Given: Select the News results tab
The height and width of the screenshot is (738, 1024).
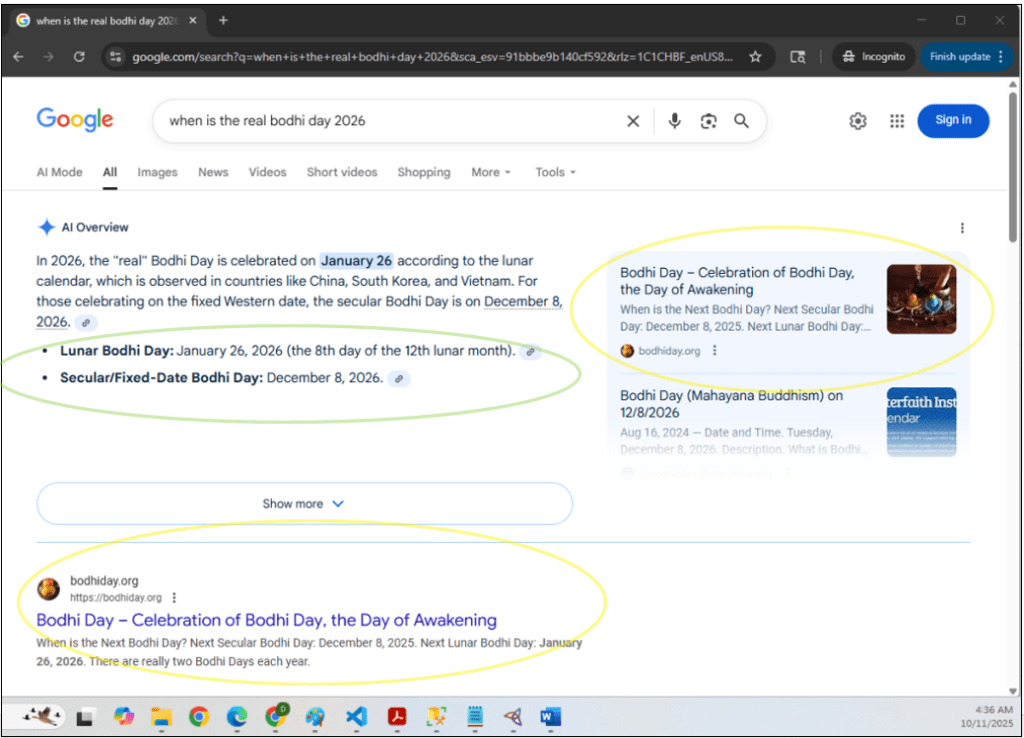Looking at the screenshot, I should 213,172.
